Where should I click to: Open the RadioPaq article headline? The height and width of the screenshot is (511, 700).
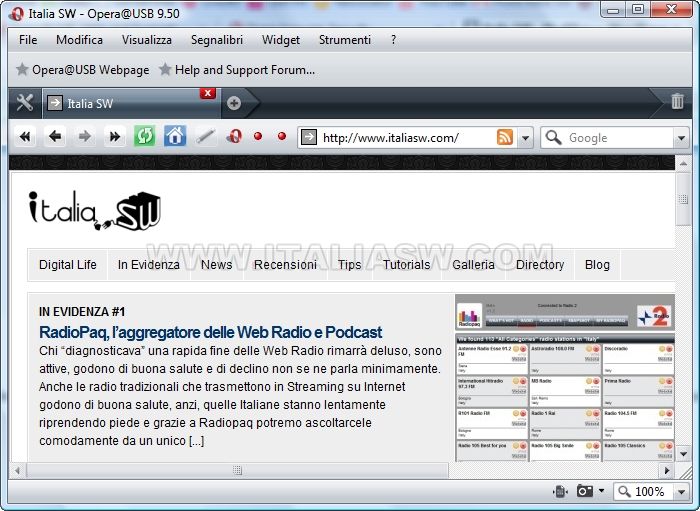(211, 332)
